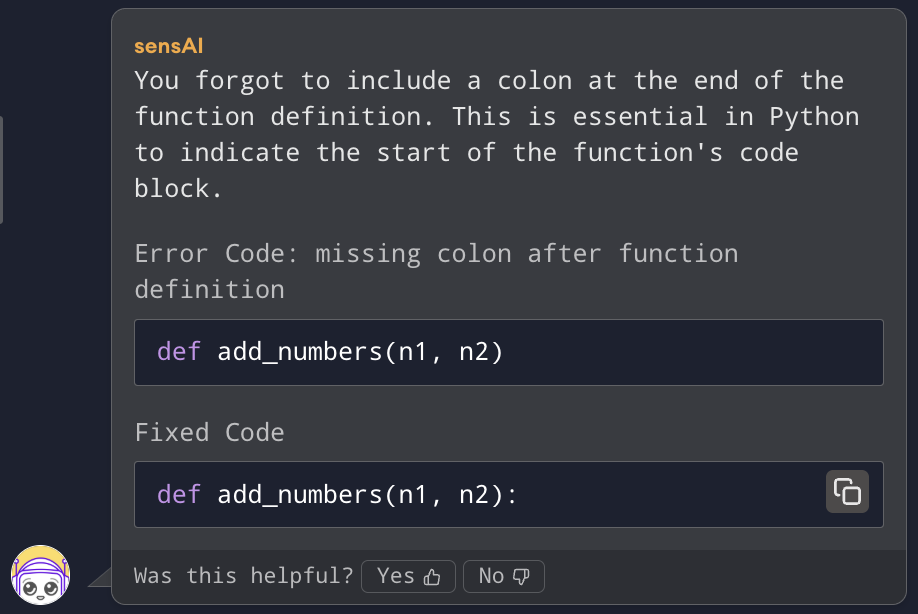The height and width of the screenshot is (614, 918).
Task: Click the grey scrollbar handle at left edge
Action: click(1, 170)
